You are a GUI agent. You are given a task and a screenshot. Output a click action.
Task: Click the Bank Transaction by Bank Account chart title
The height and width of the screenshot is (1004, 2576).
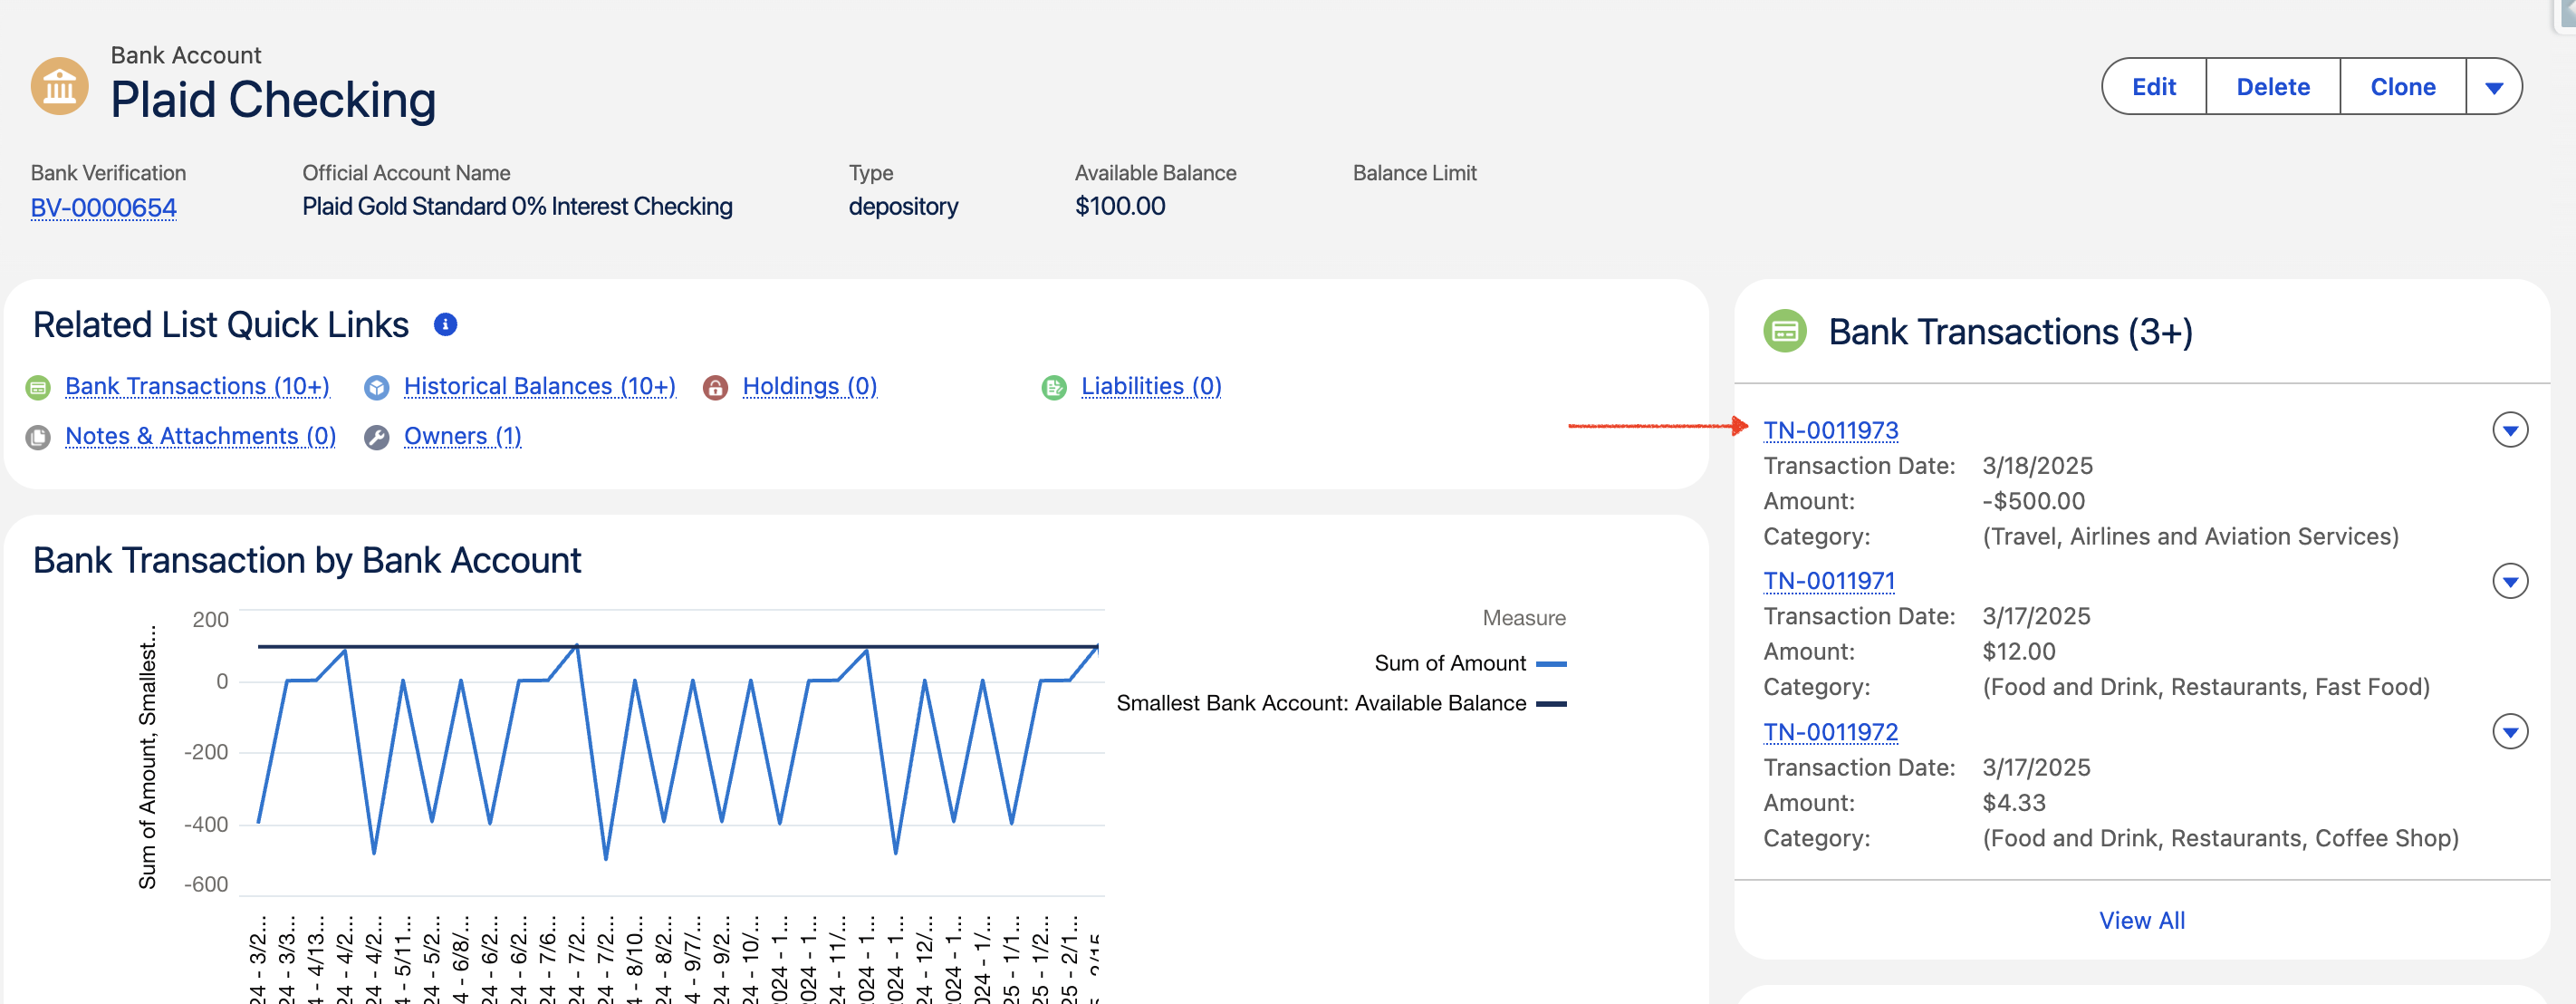tap(307, 561)
